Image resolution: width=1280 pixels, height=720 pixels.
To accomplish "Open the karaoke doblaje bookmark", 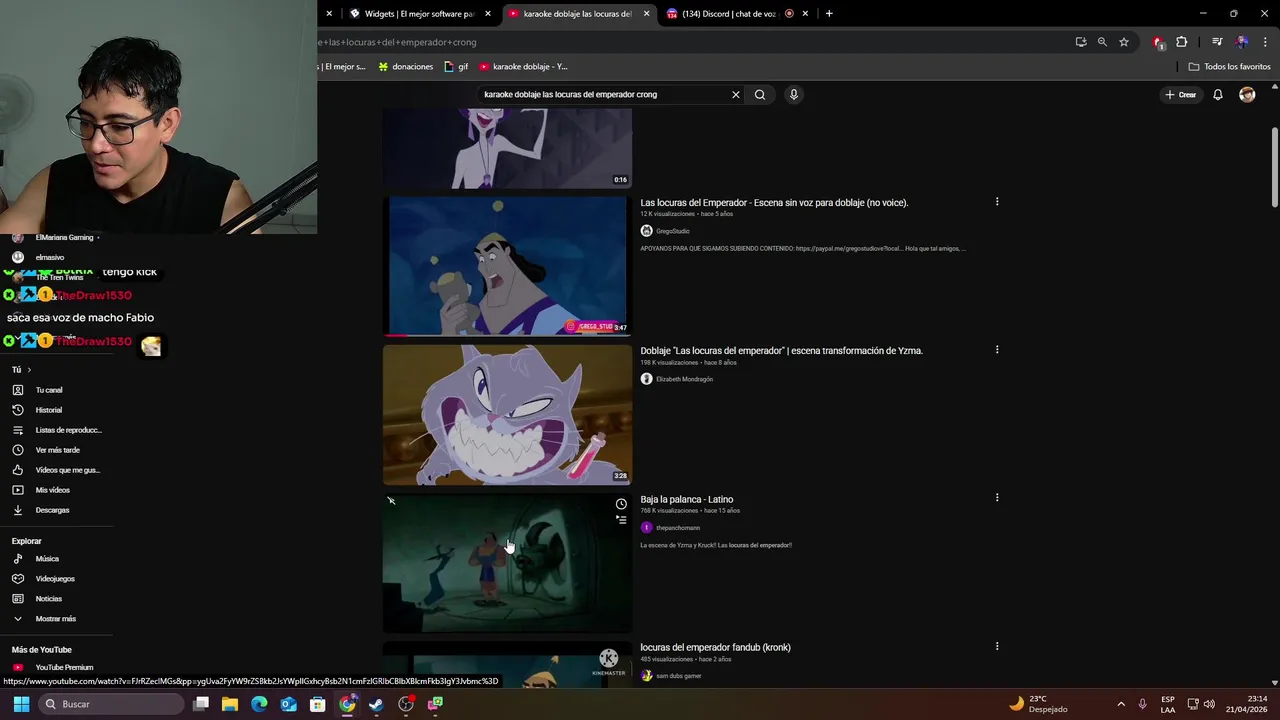I will 523,67.
